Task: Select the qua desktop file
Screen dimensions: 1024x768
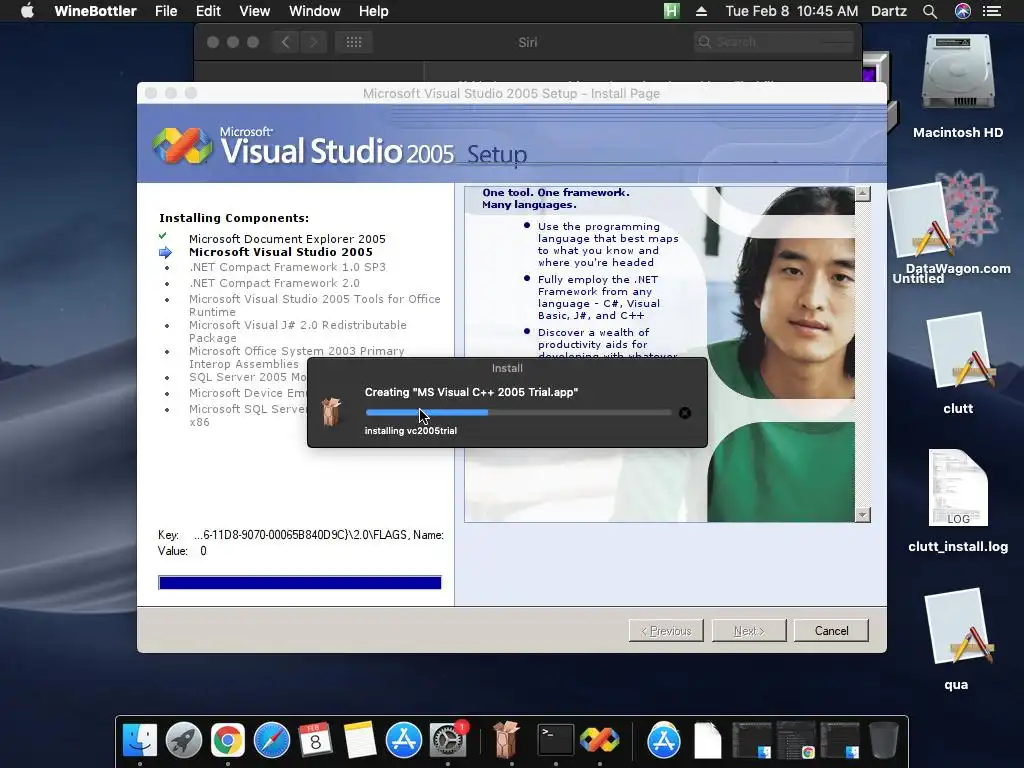Action: (957, 639)
